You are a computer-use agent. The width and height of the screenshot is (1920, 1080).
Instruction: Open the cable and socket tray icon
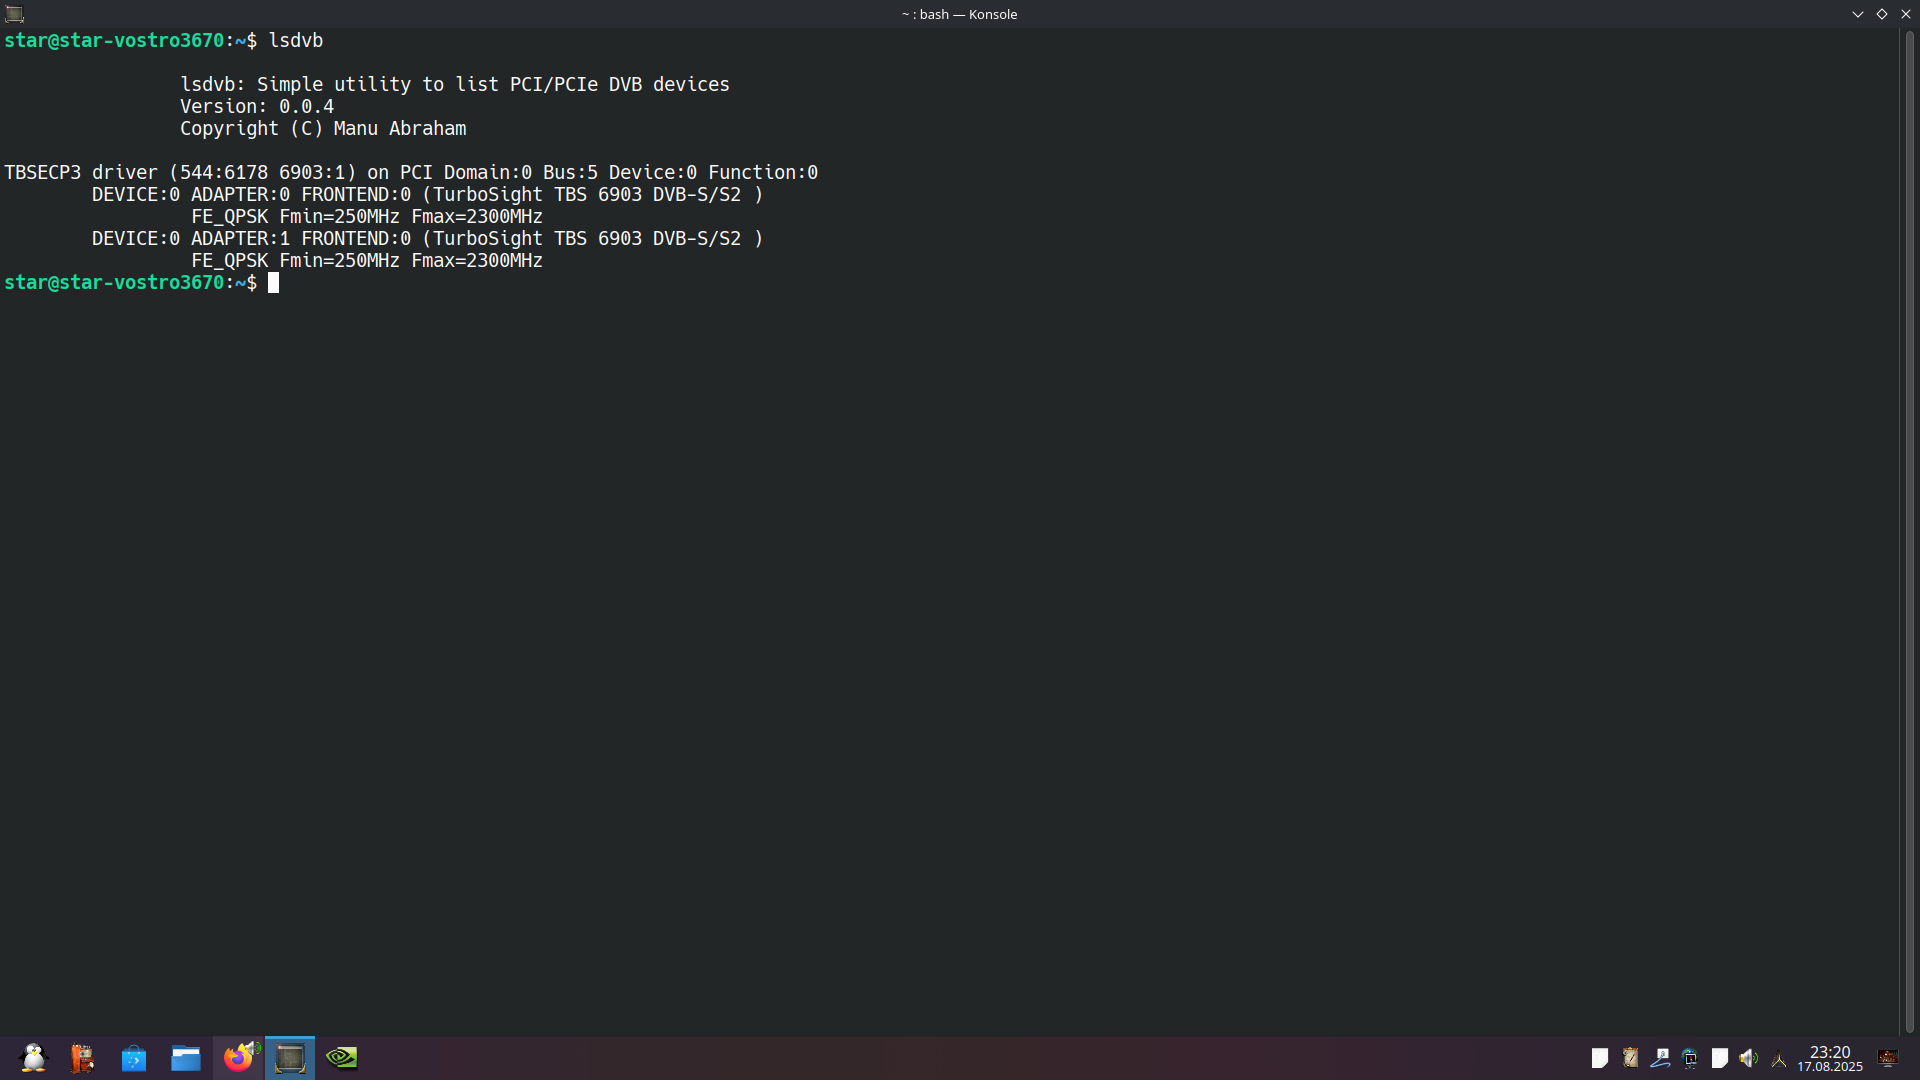tap(1660, 1058)
